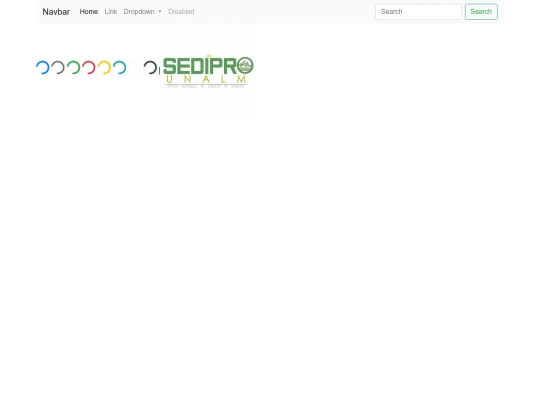Click the dark black loading spinner
The width and height of the screenshot is (540, 405).
coord(150,68)
